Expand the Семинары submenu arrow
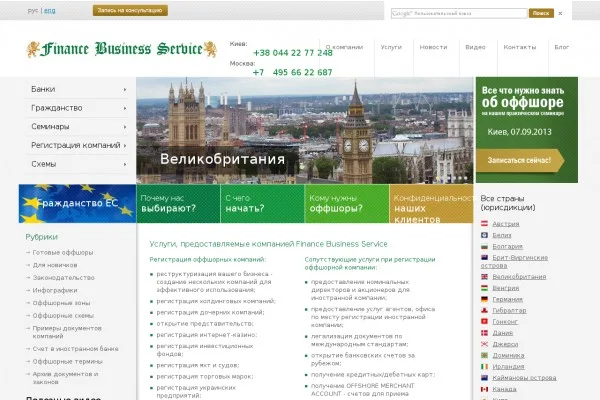Image resolution: width=600 pixels, height=400 pixels. 125,127
